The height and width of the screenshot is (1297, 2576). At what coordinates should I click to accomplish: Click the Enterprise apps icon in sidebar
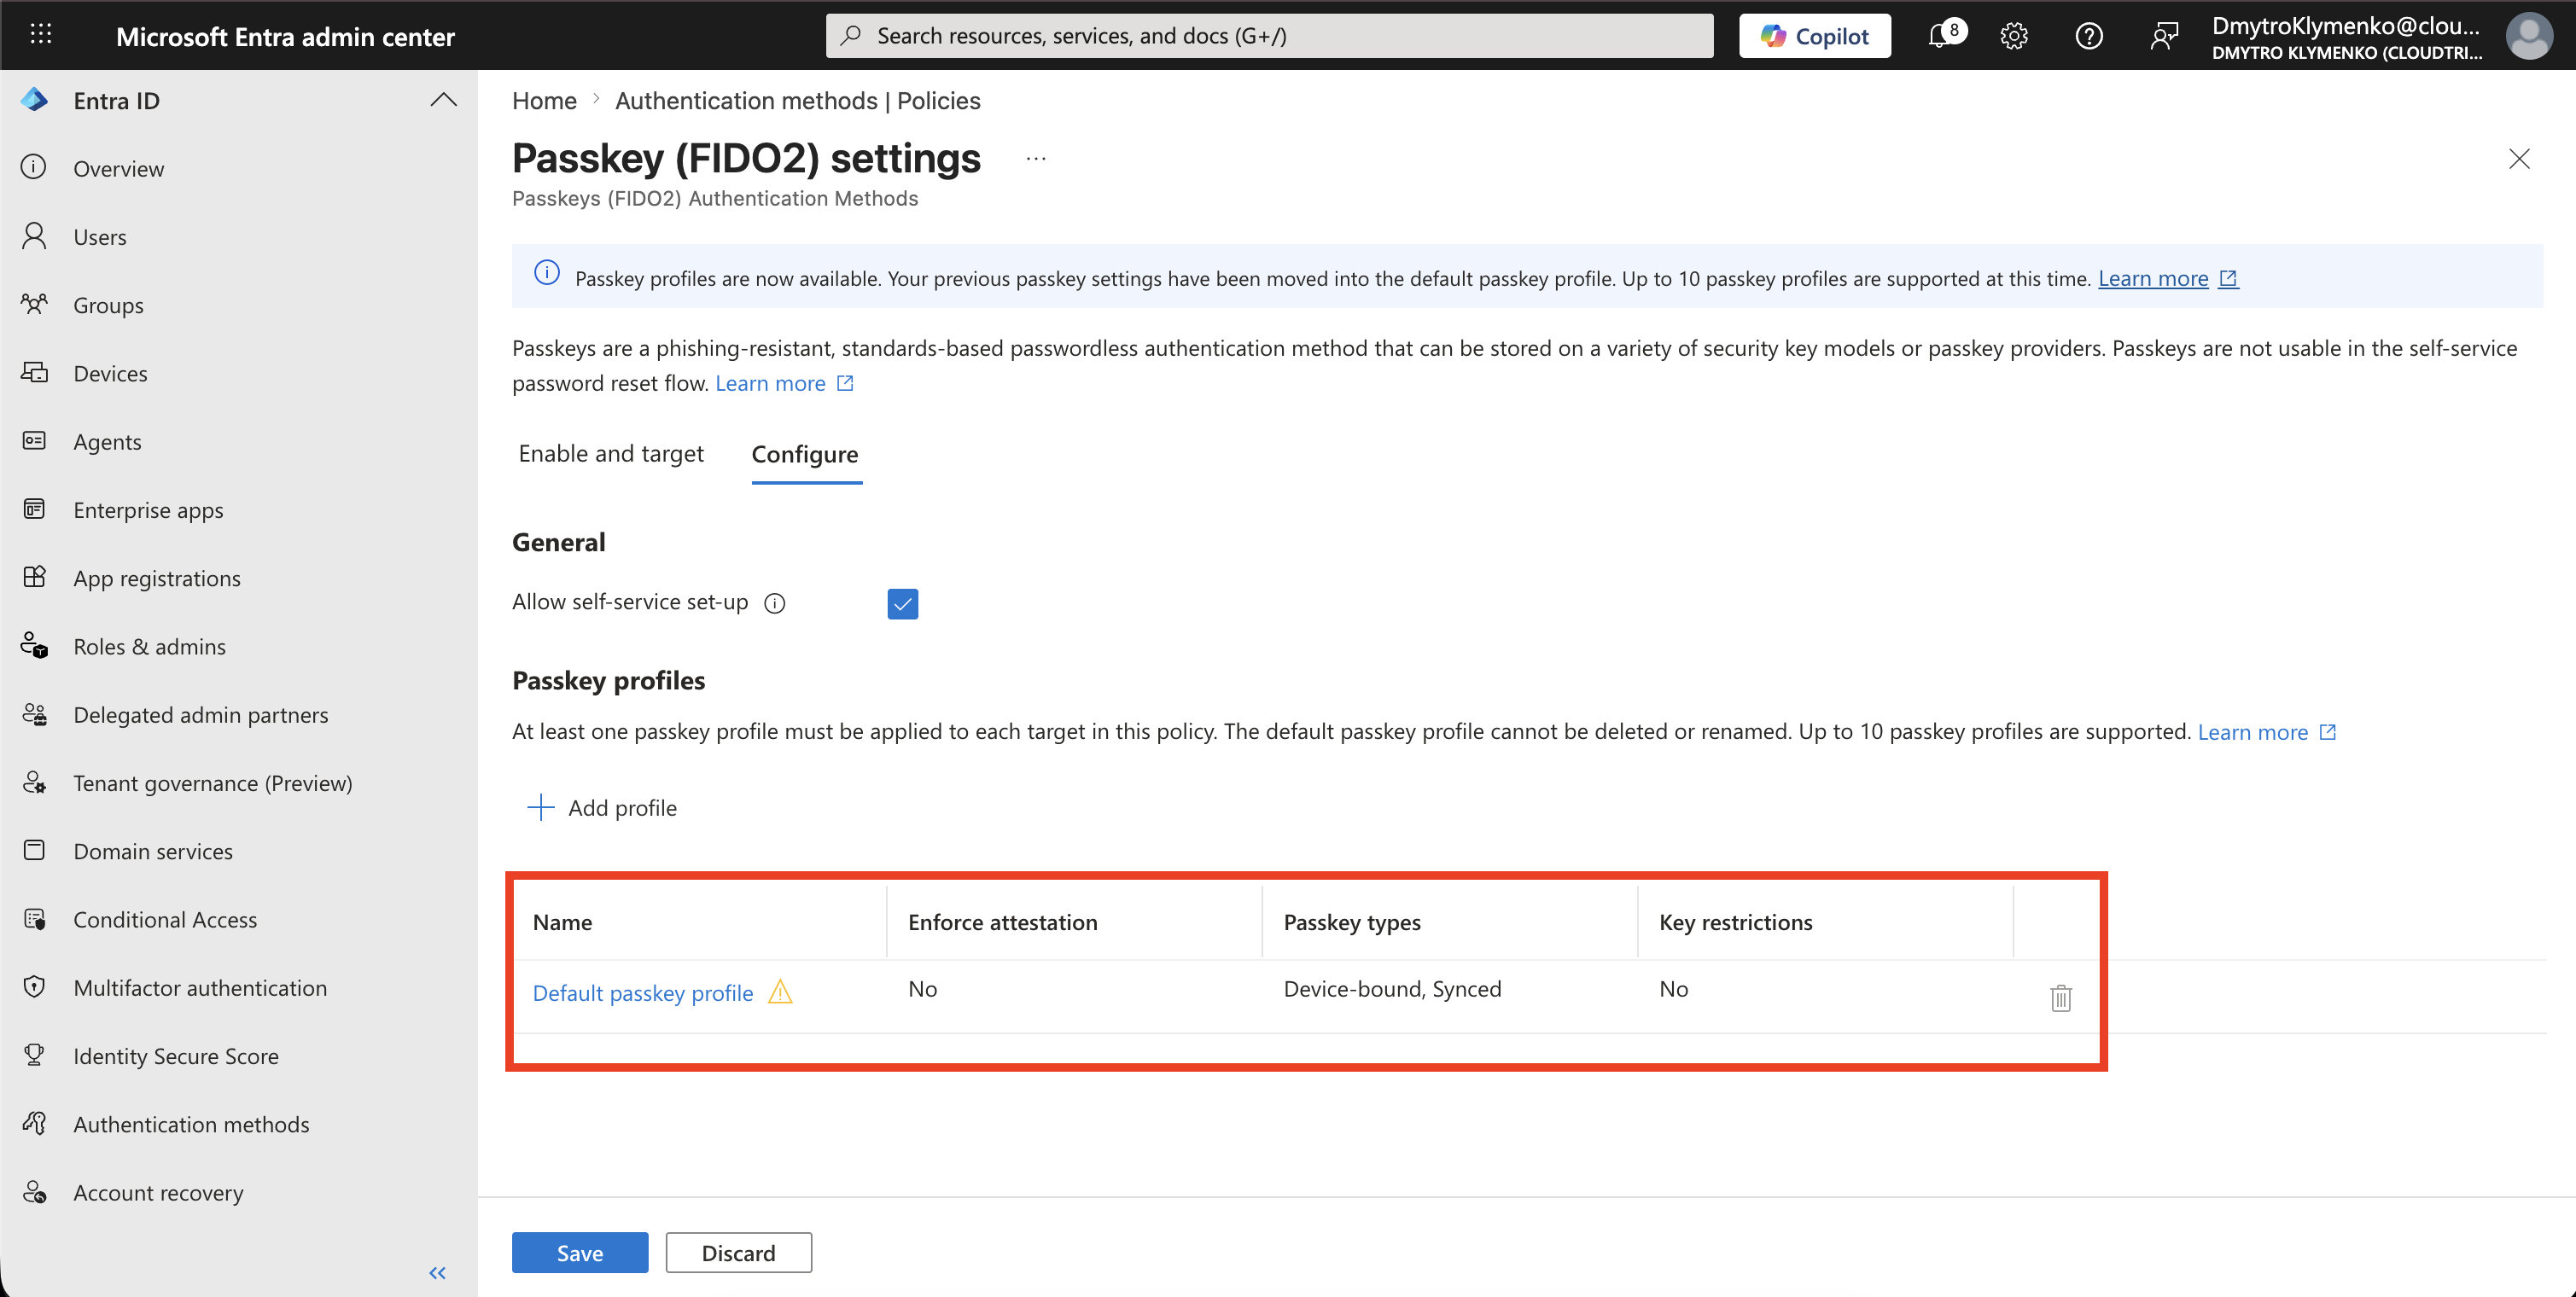pyautogui.click(x=34, y=509)
